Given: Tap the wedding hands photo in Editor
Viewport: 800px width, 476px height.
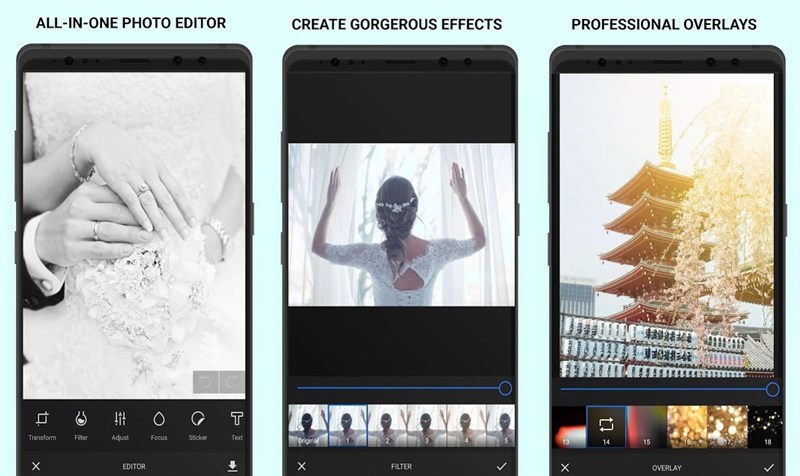Looking at the screenshot, I should click(134, 235).
